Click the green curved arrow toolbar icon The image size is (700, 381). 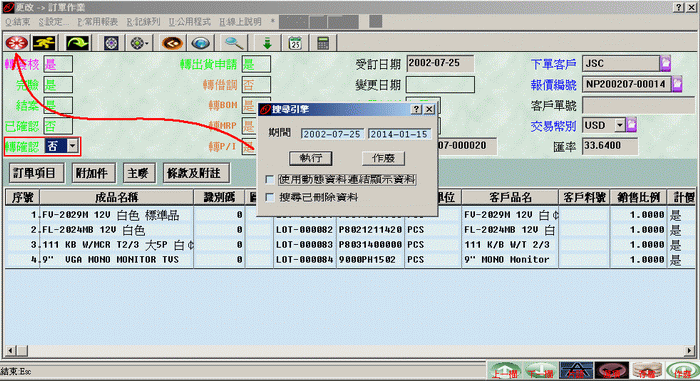coord(77,43)
